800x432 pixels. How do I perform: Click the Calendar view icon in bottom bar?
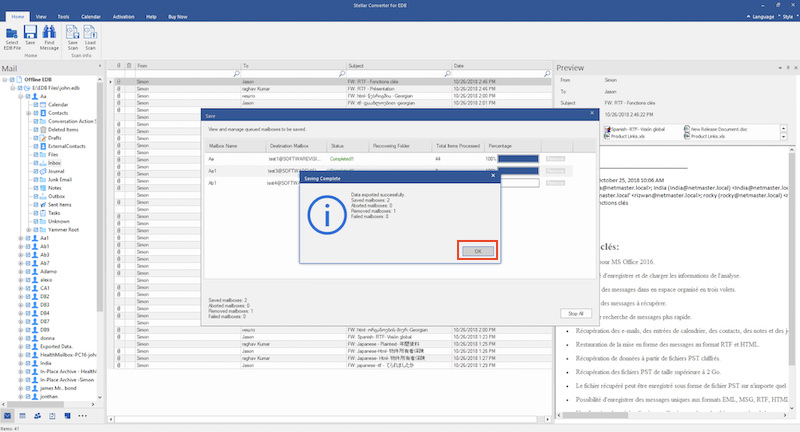pyautogui.click(x=22, y=416)
